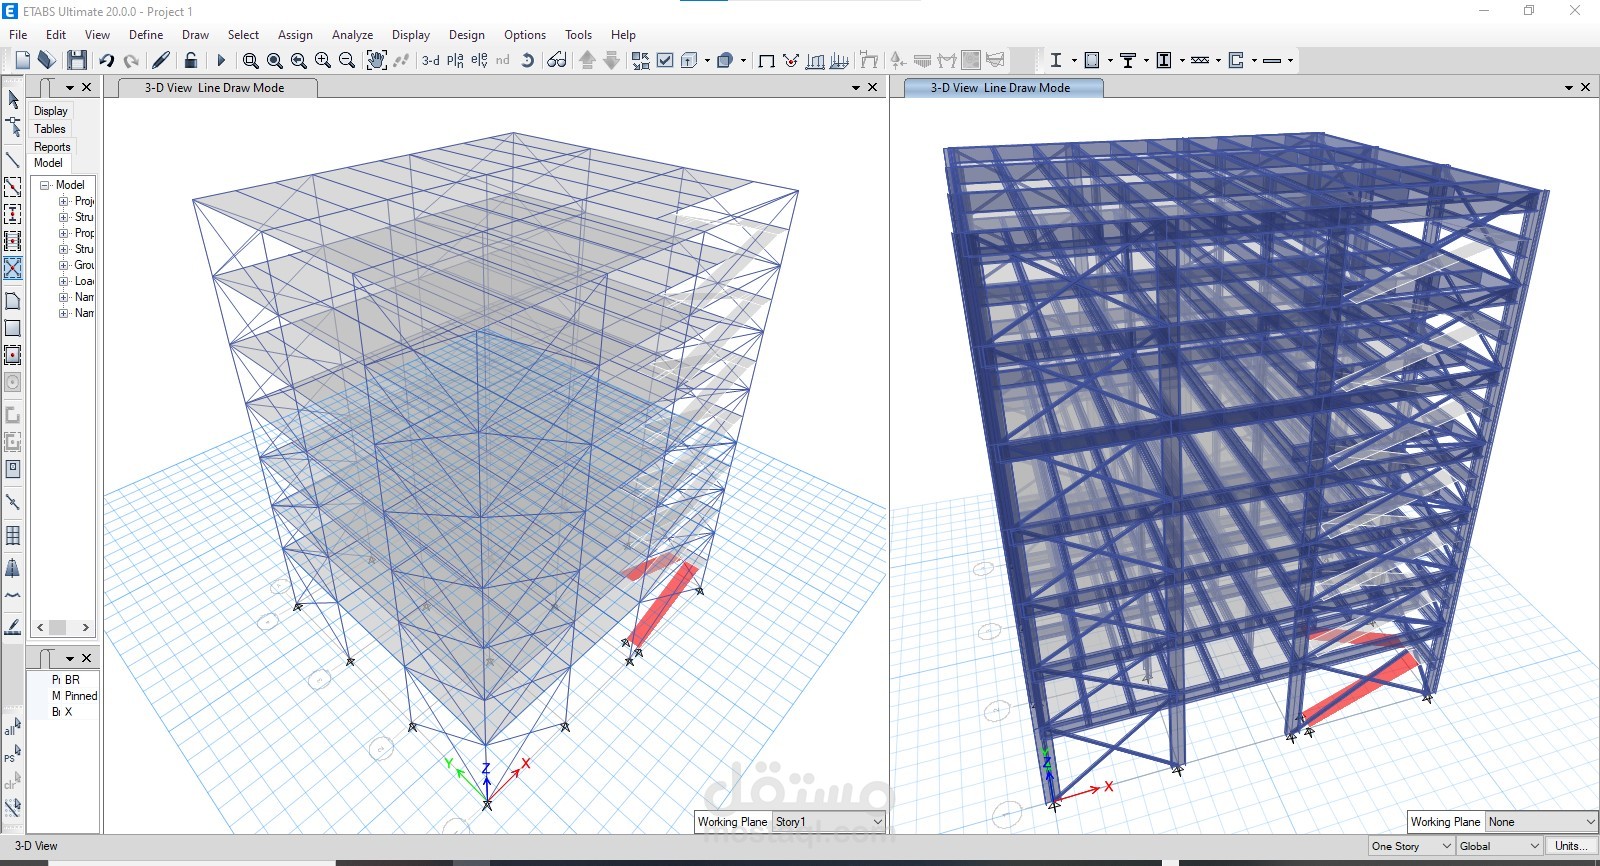
Task: Click the restore full view zoom icon
Action: click(275, 61)
